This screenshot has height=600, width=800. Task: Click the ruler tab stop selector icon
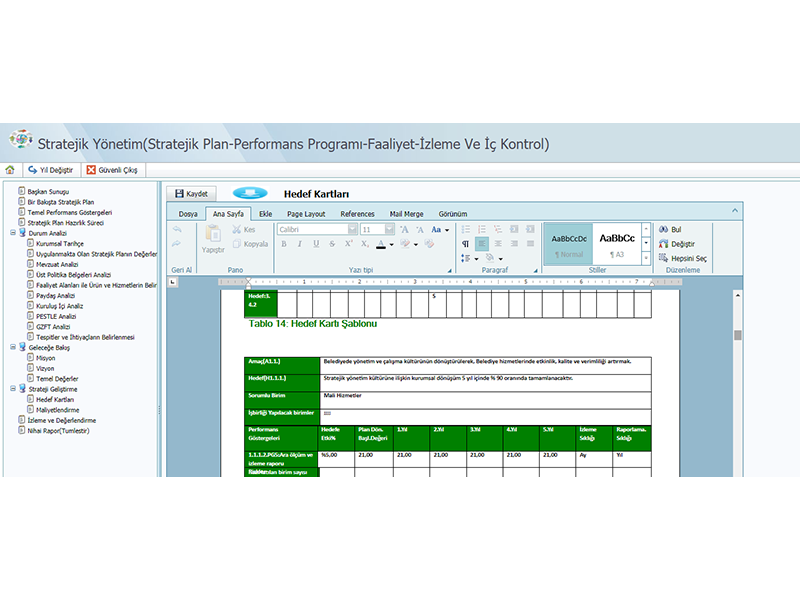point(173,282)
